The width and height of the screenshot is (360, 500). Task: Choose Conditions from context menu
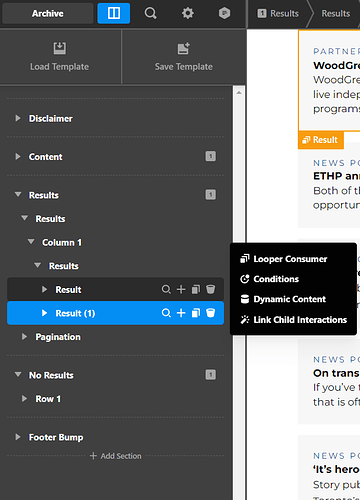[x=269, y=279]
